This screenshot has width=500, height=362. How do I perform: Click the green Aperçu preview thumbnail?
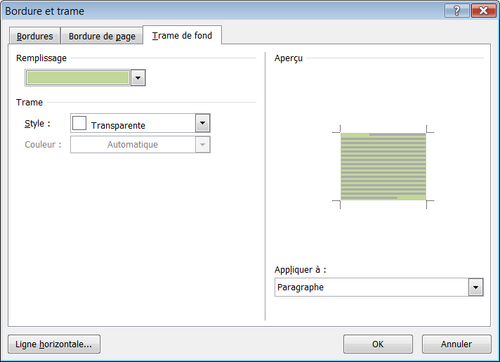click(x=383, y=167)
